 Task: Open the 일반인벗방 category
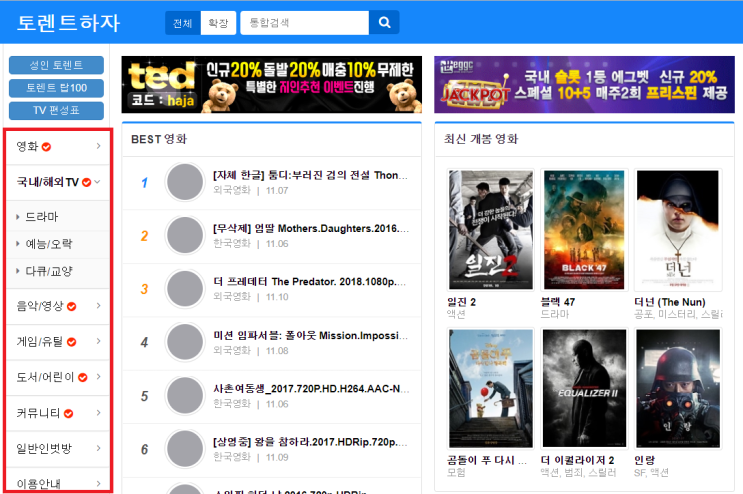(44, 448)
